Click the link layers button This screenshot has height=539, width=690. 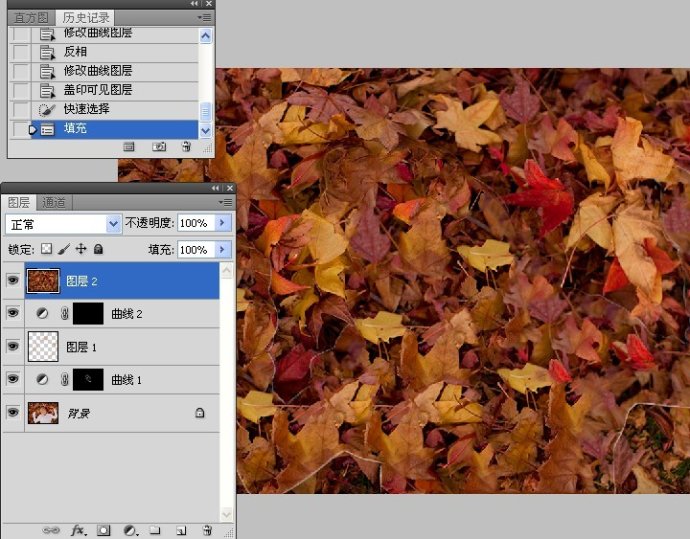pyautogui.click(x=51, y=530)
